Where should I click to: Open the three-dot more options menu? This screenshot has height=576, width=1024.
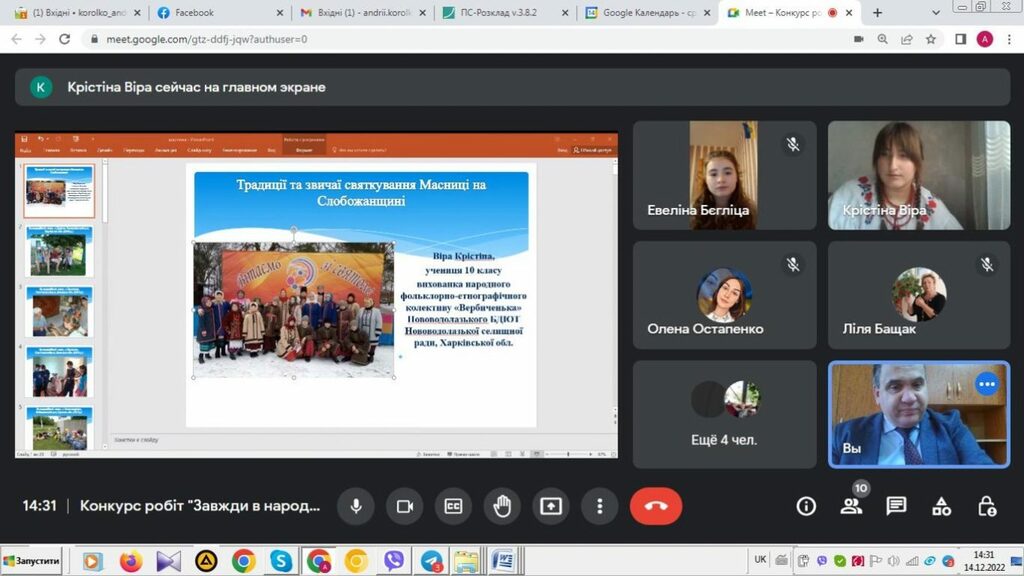coord(599,506)
